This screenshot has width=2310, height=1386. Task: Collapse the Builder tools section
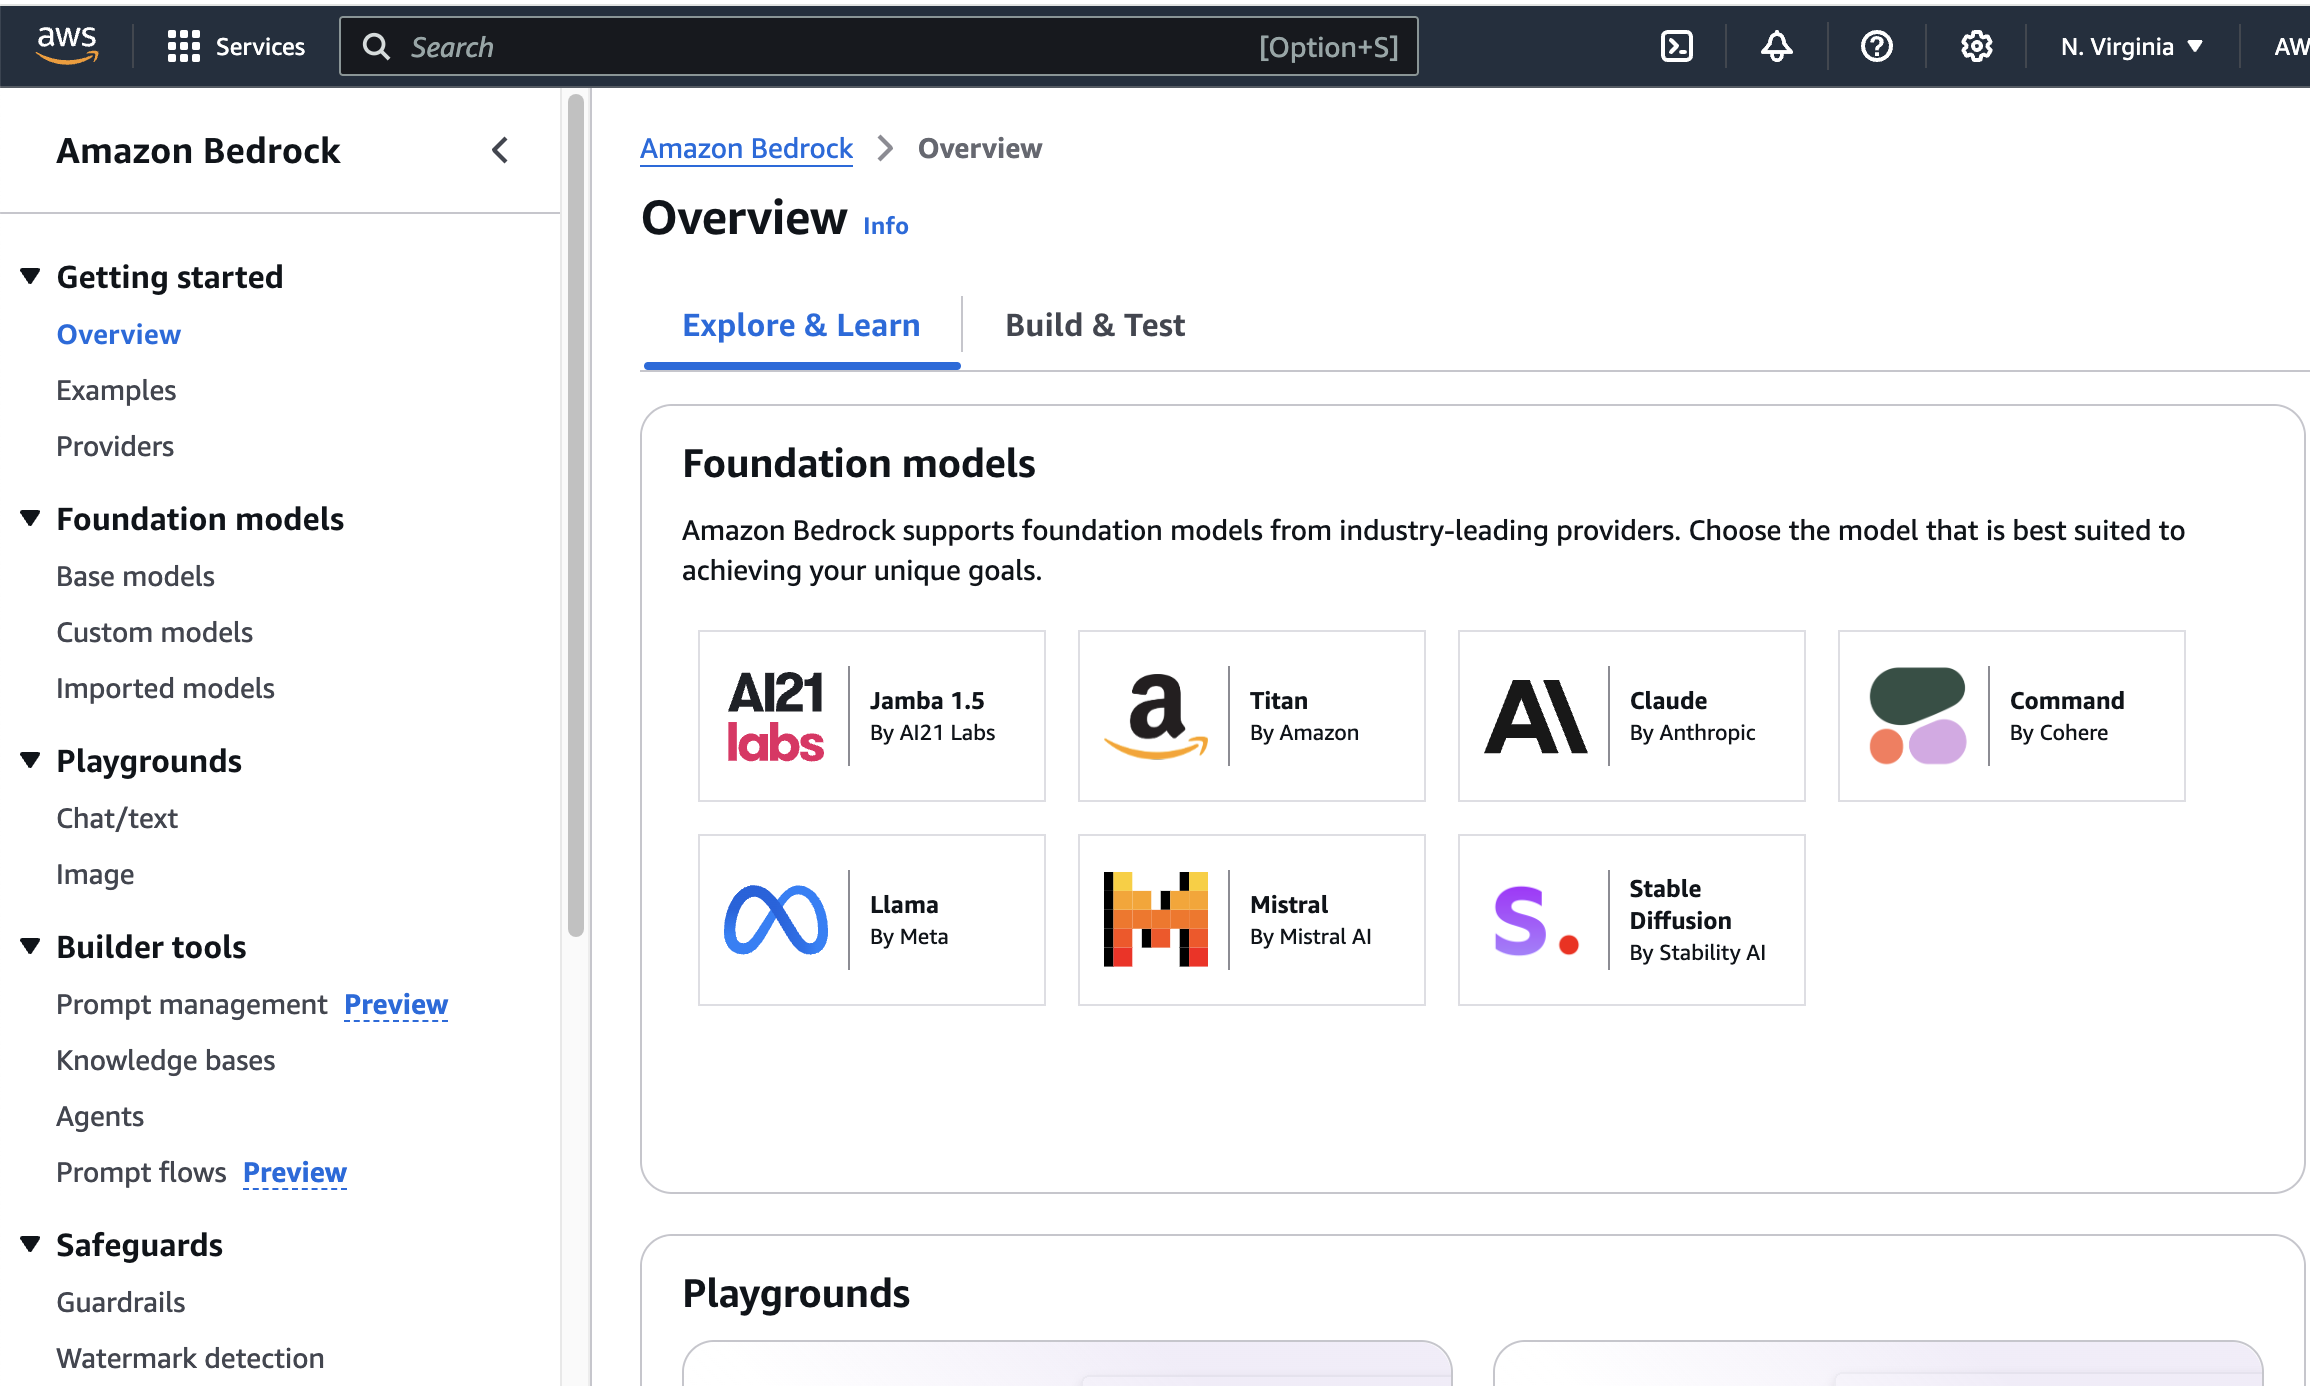click(31, 946)
